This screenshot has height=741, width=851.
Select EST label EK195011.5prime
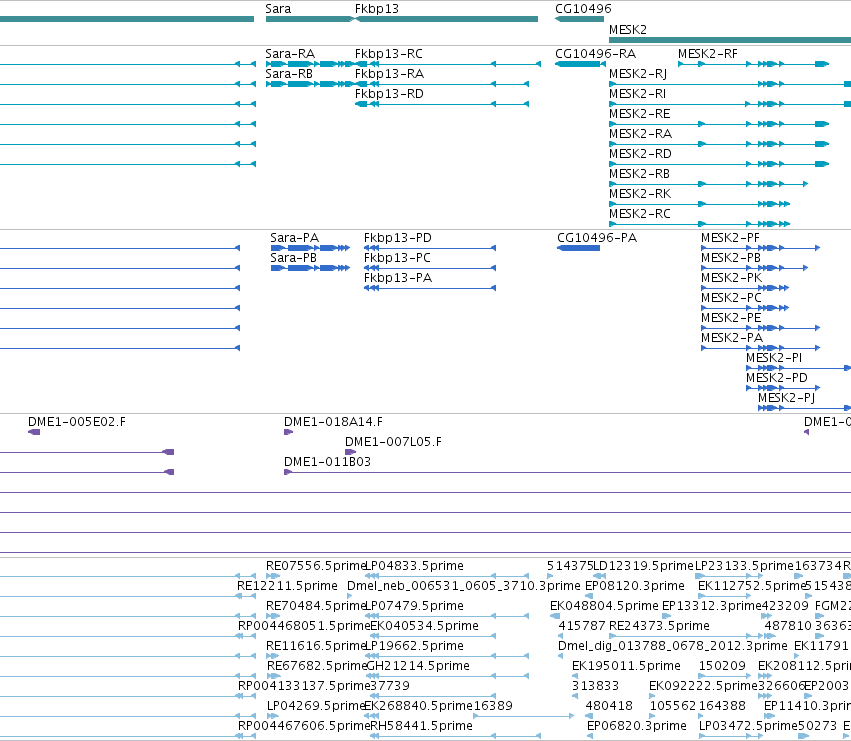(626, 666)
